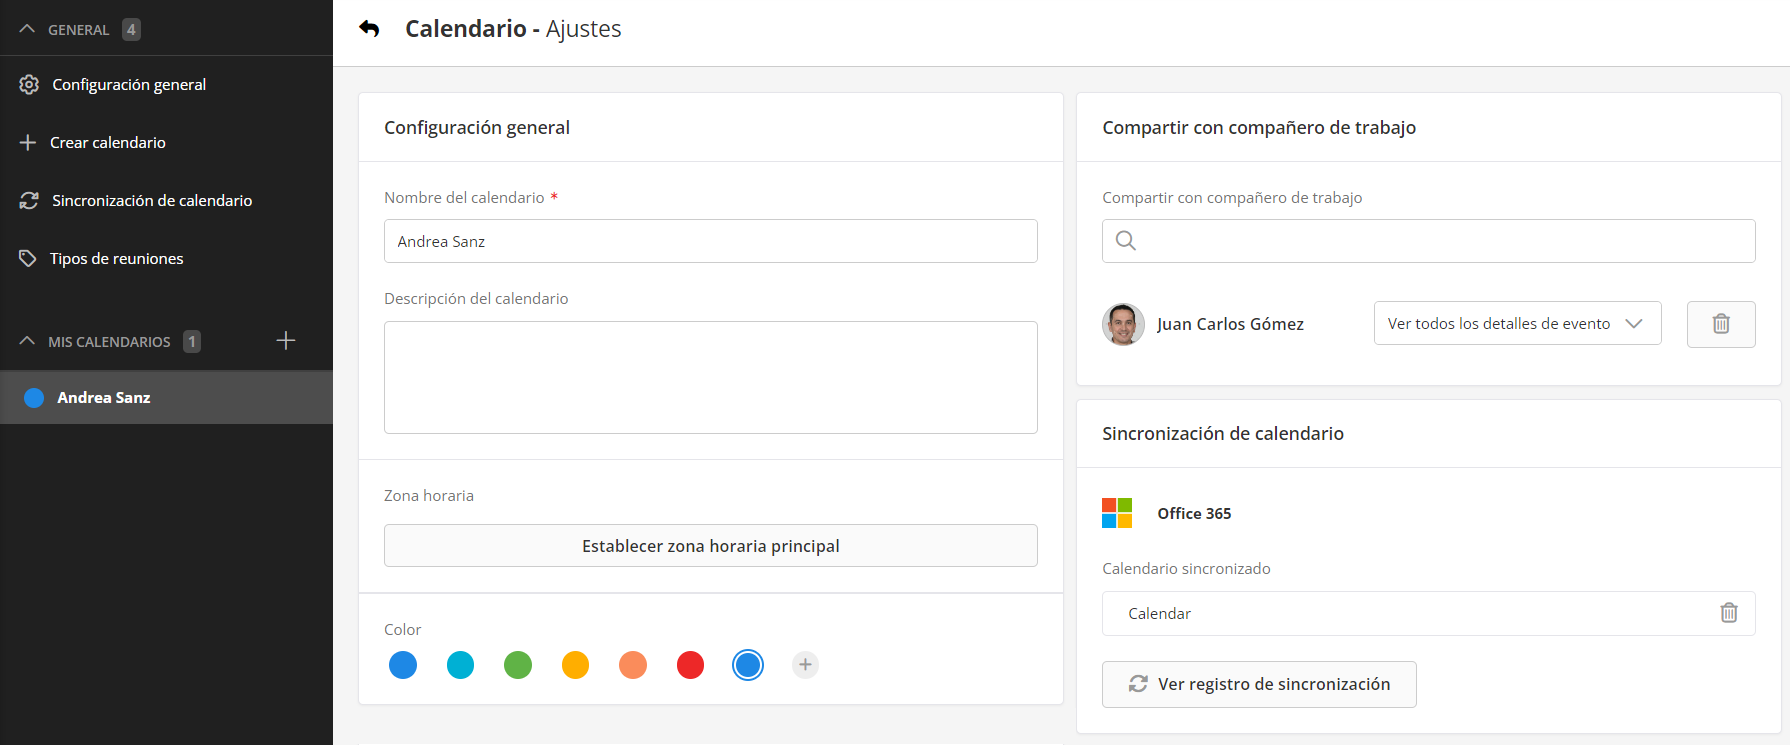Click search icon in share coworker field

tap(1125, 241)
